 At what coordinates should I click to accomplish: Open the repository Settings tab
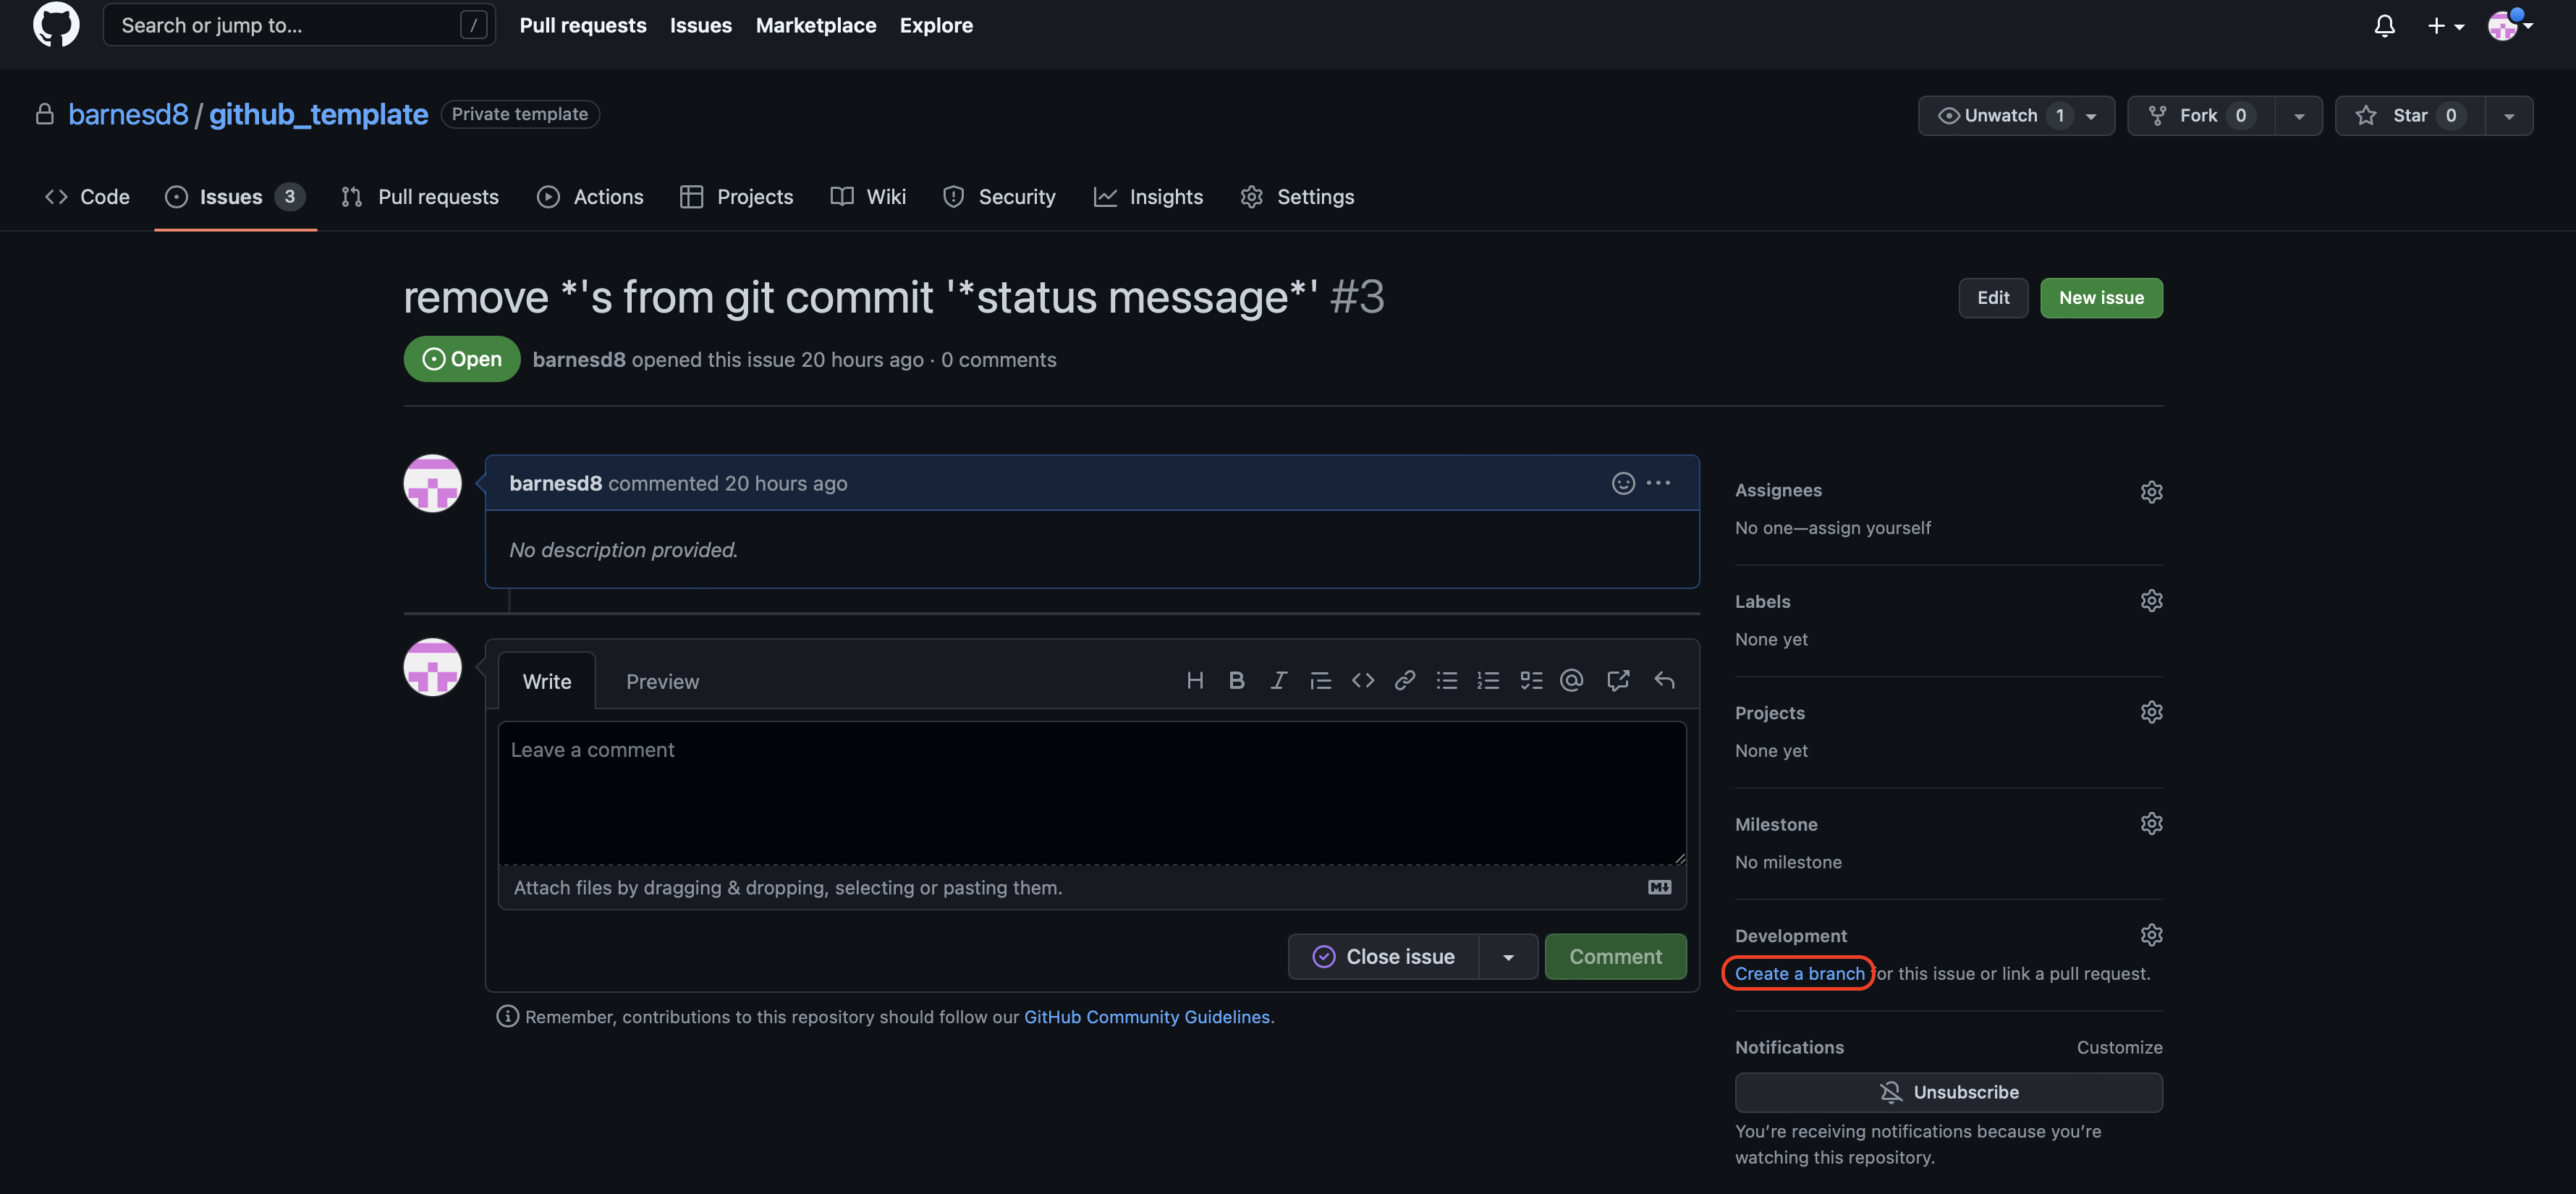(x=1297, y=197)
